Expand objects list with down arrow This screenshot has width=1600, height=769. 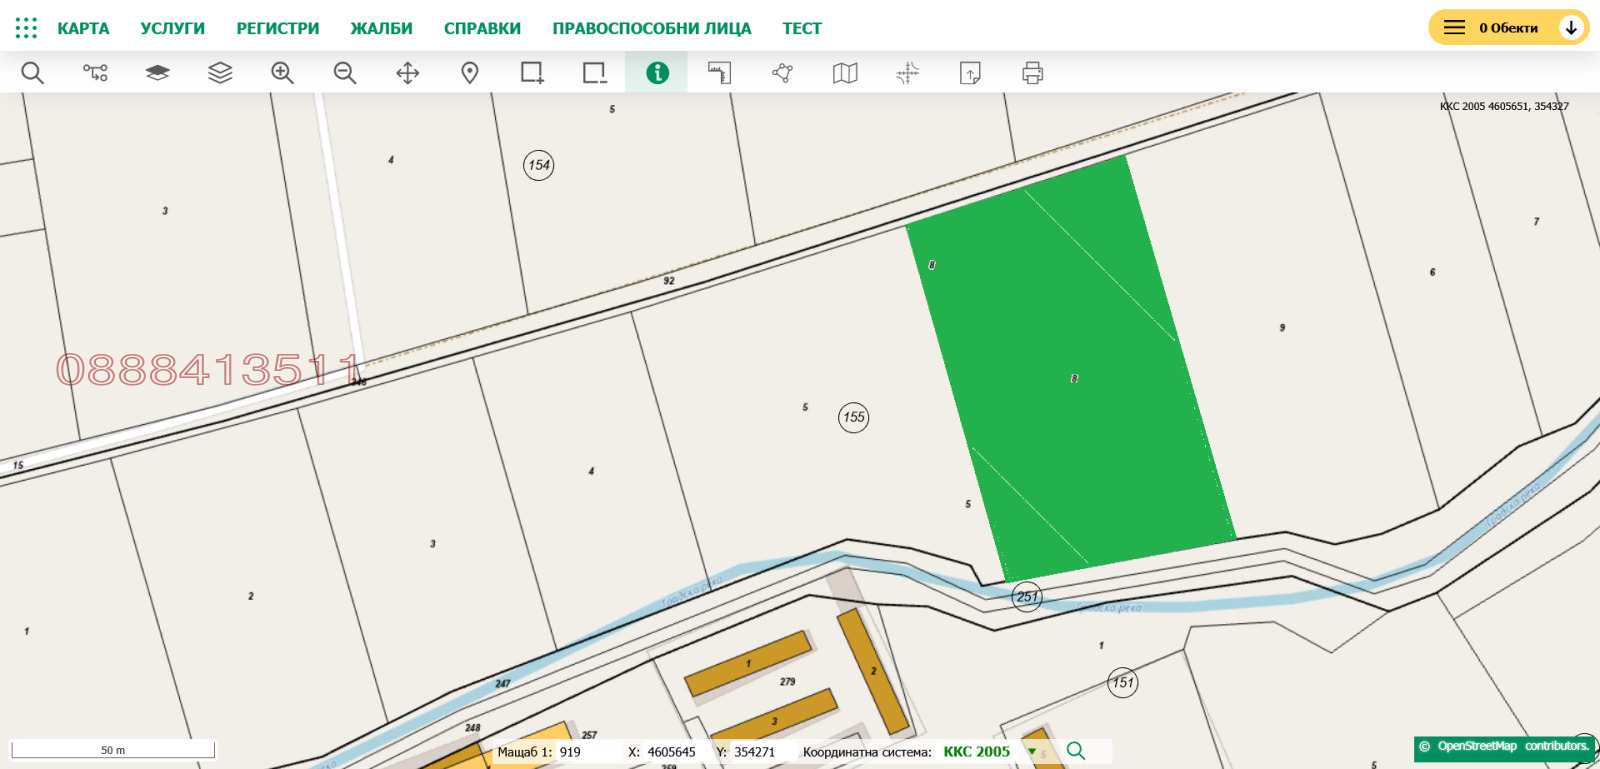click(x=1571, y=28)
